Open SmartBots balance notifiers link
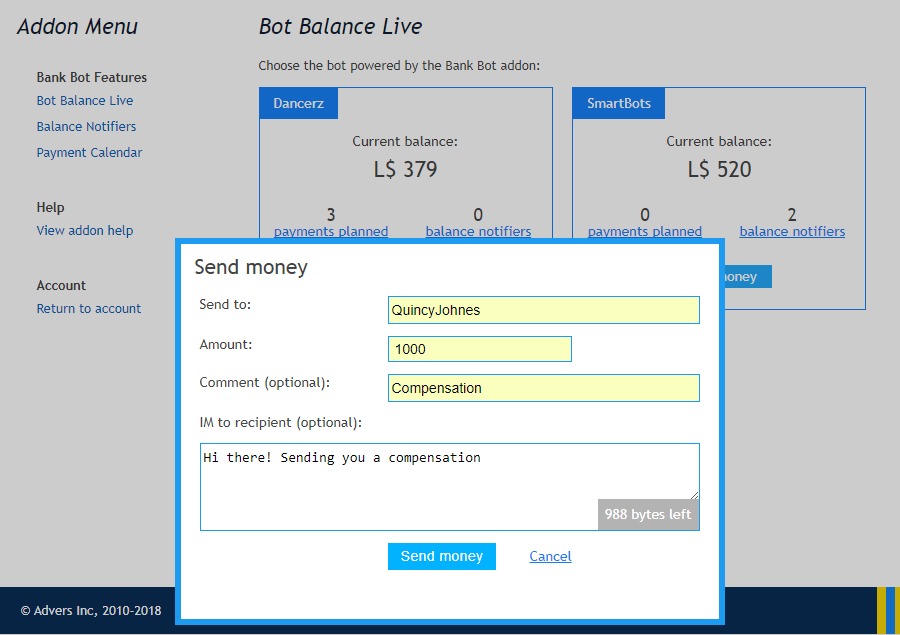The height and width of the screenshot is (635, 900). point(792,231)
